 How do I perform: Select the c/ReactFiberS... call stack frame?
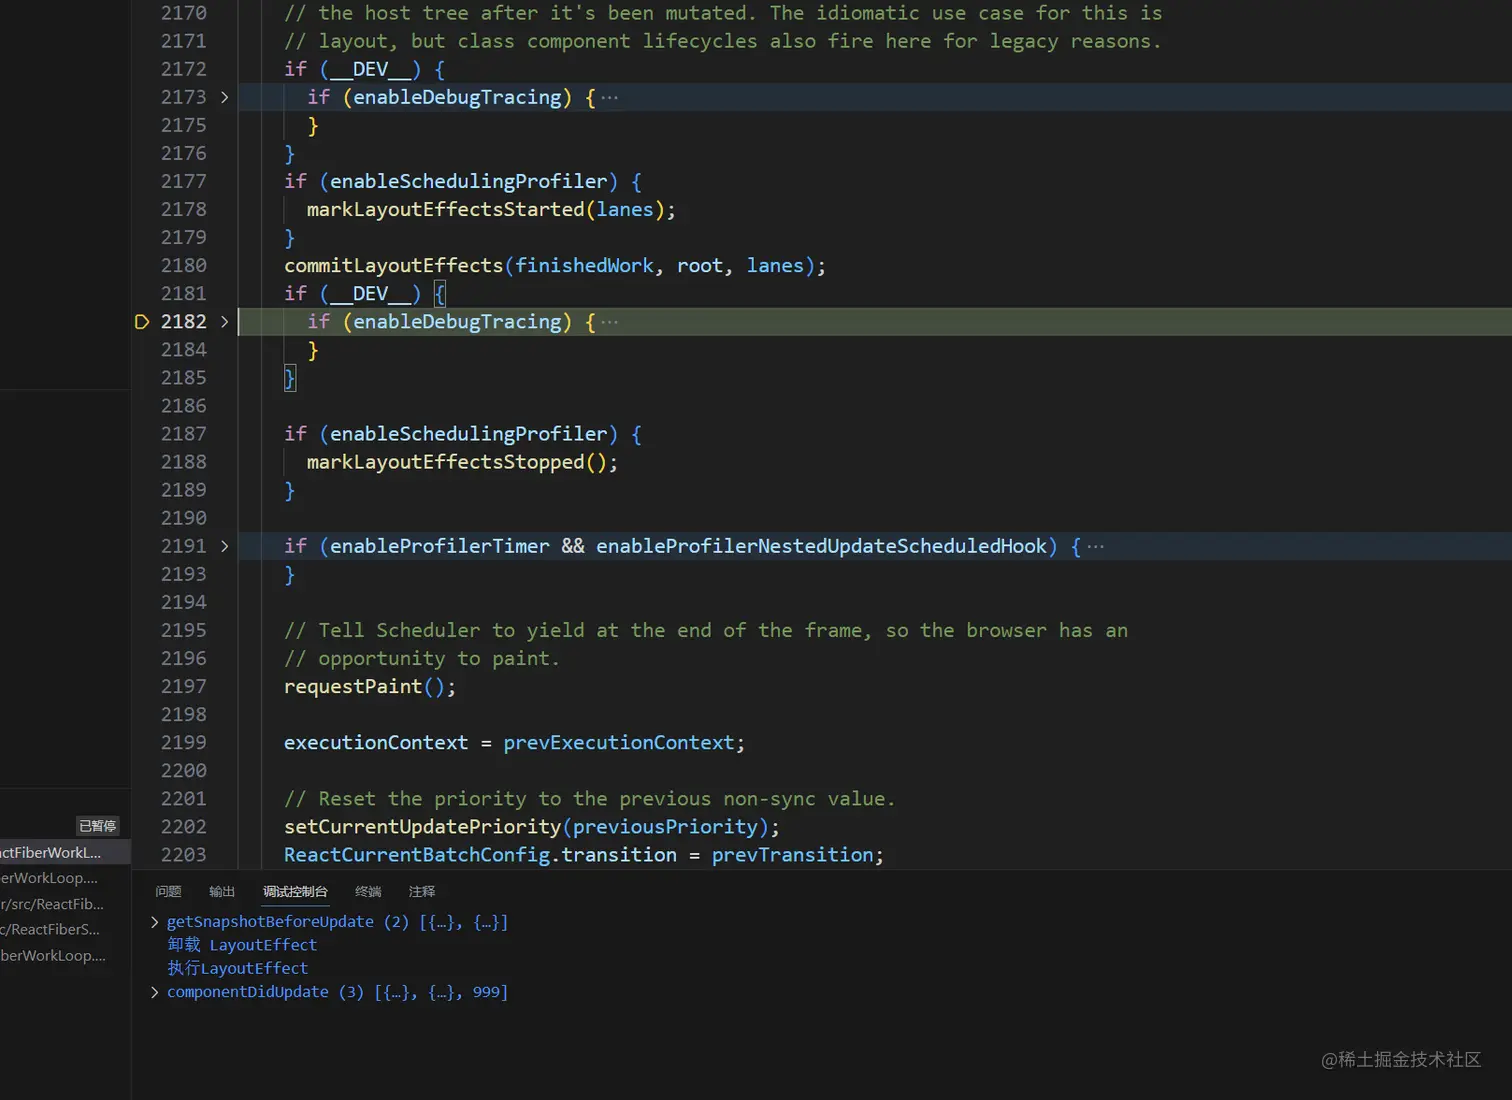[65, 930]
